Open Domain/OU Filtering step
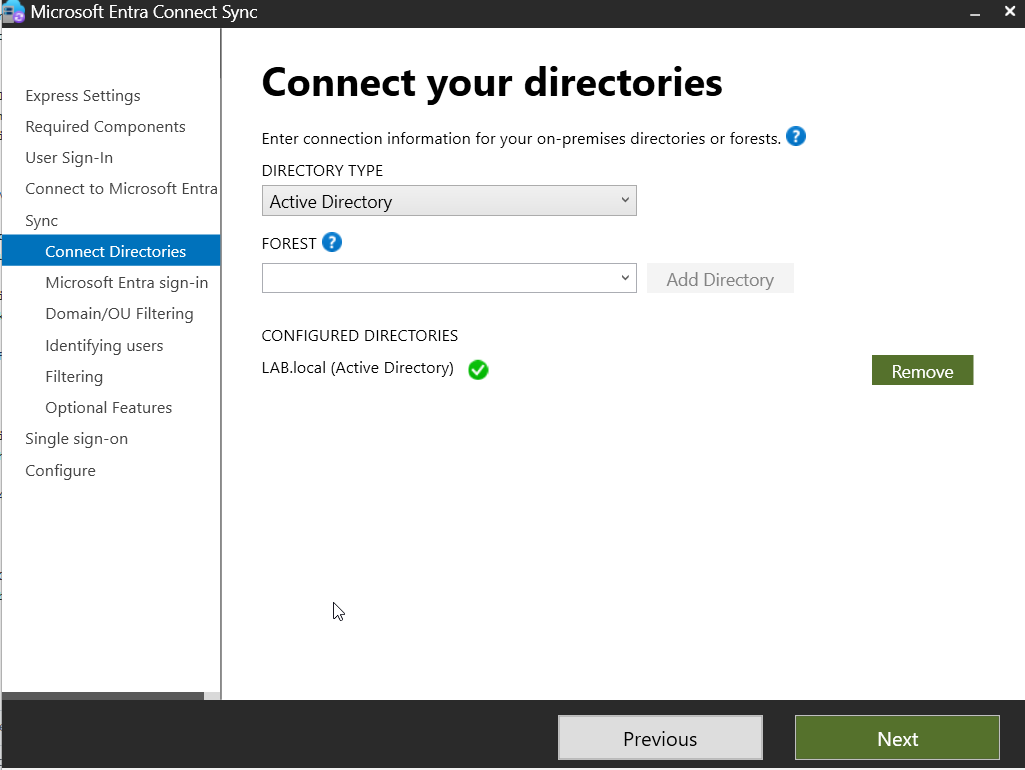 pos(120,314)
